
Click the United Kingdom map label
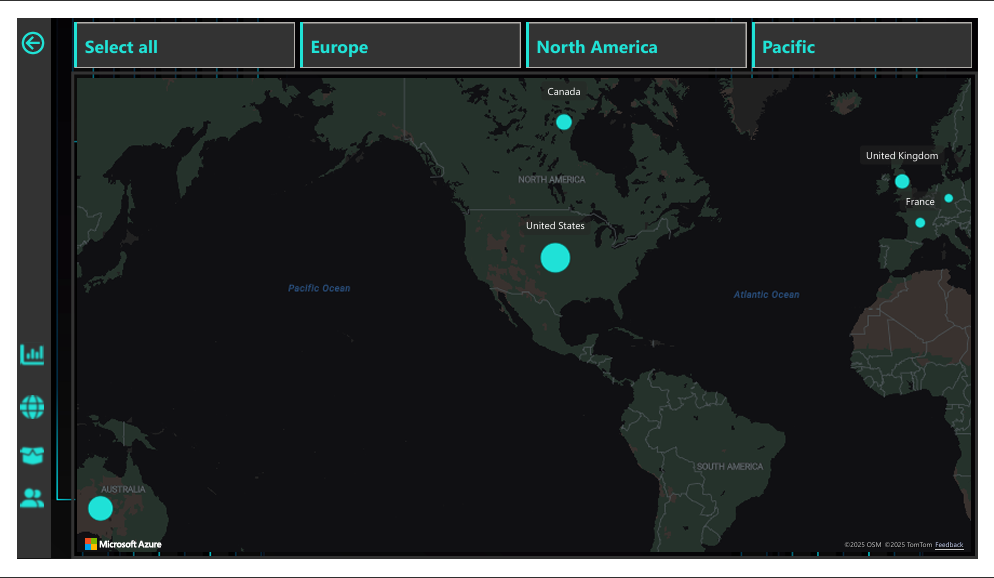click(902, 156)
